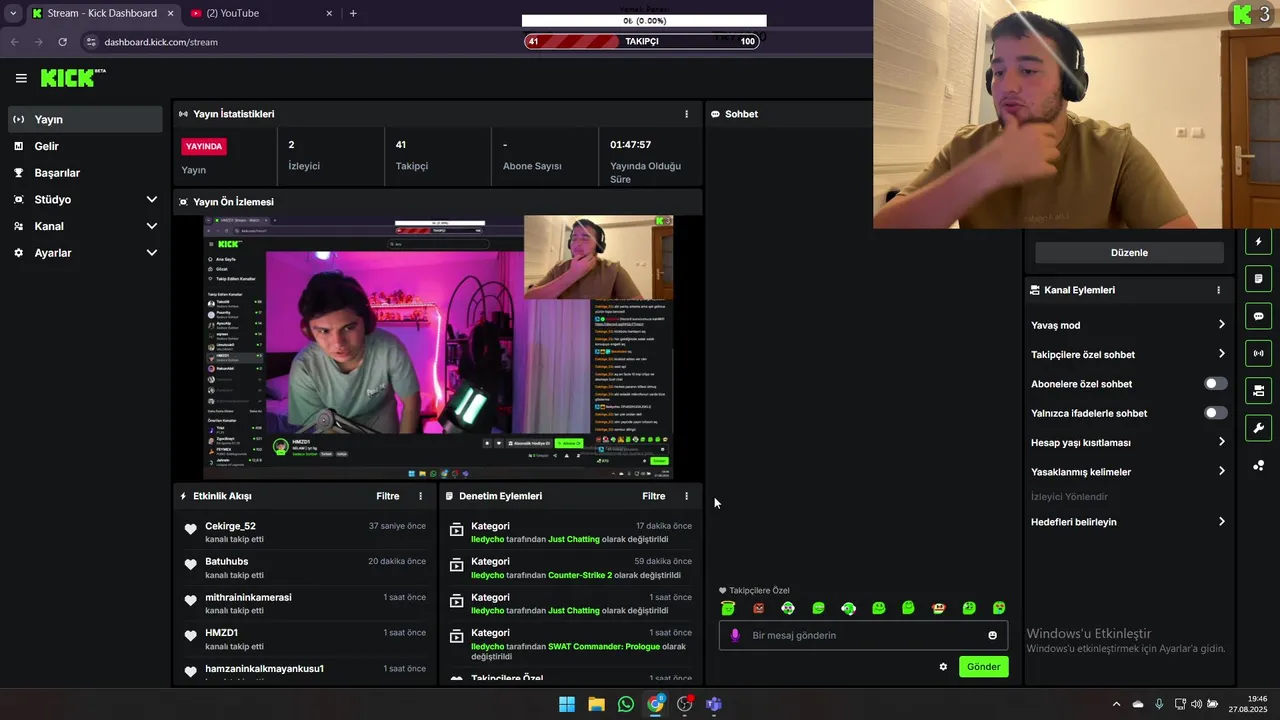Click SWAT Commander: Prologue category link
The height and width of the screenshot is (720, 1280).
(x=604, y=646)
